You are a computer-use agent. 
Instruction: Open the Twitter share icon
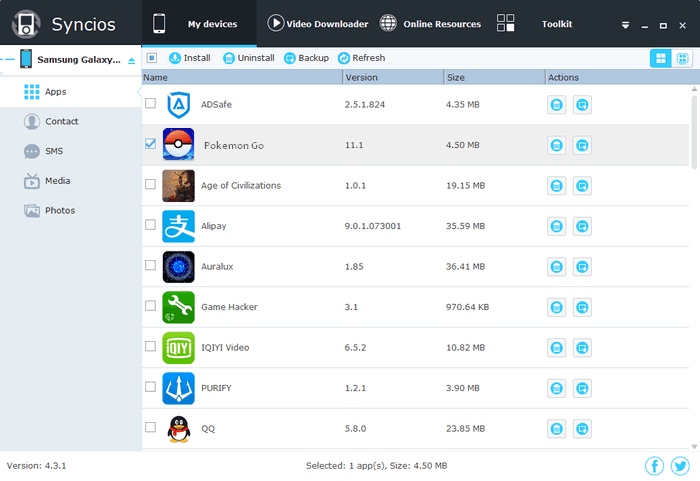click(680, 466)
